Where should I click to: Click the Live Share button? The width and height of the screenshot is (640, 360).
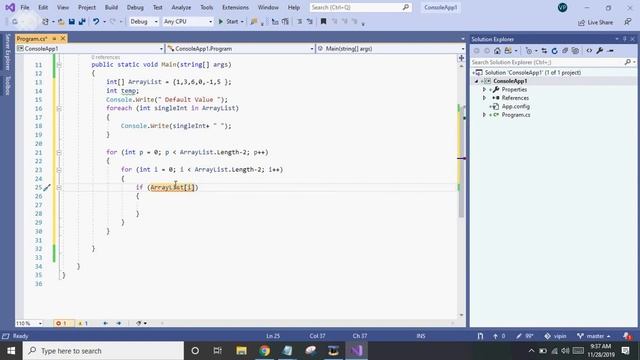596,22
